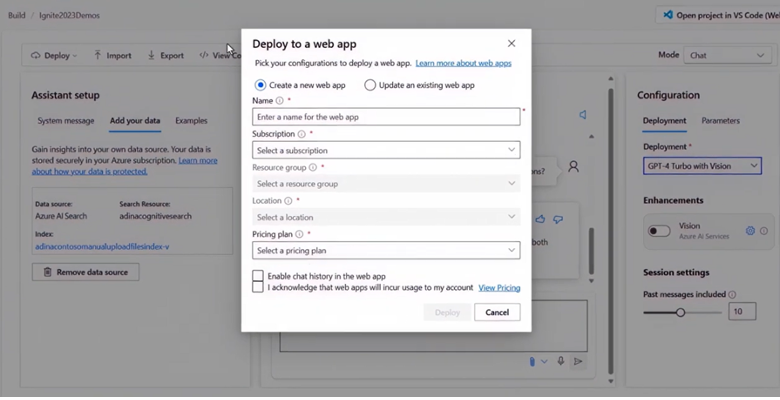Click the Remove data source button
Image resolution: width=780 pixels, height=400 pixels.
[x=86, y=272]
